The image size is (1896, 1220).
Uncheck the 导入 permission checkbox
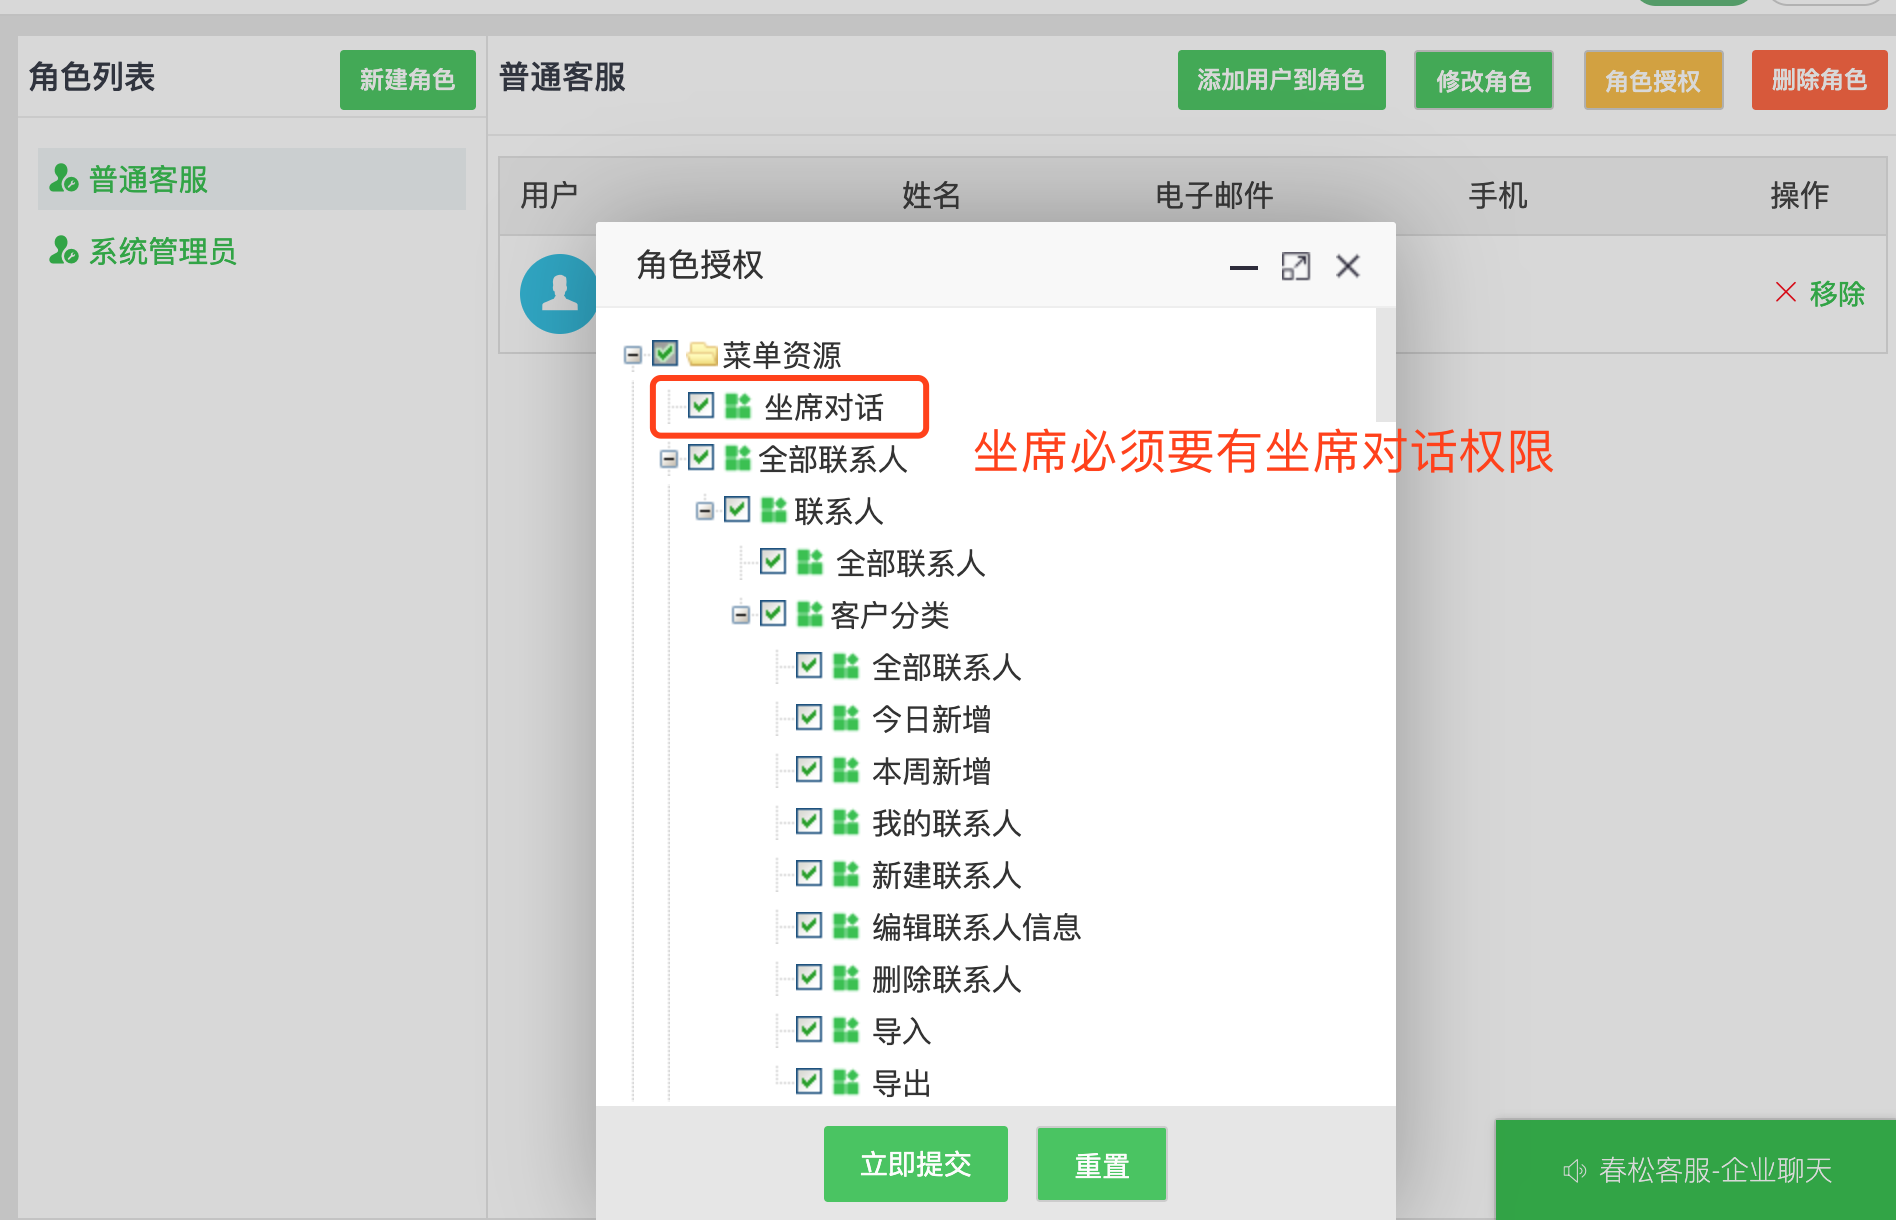point(808,1029)
